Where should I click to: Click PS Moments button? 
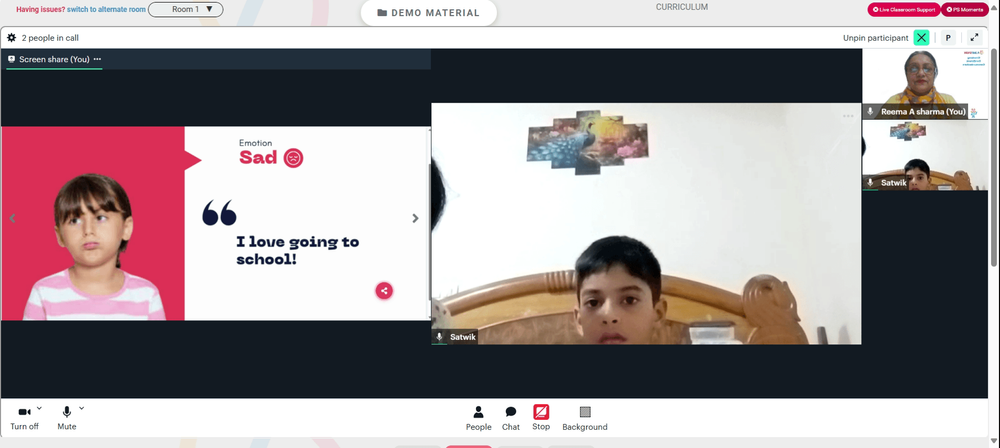pyautogui.click(x=965, y=10)
